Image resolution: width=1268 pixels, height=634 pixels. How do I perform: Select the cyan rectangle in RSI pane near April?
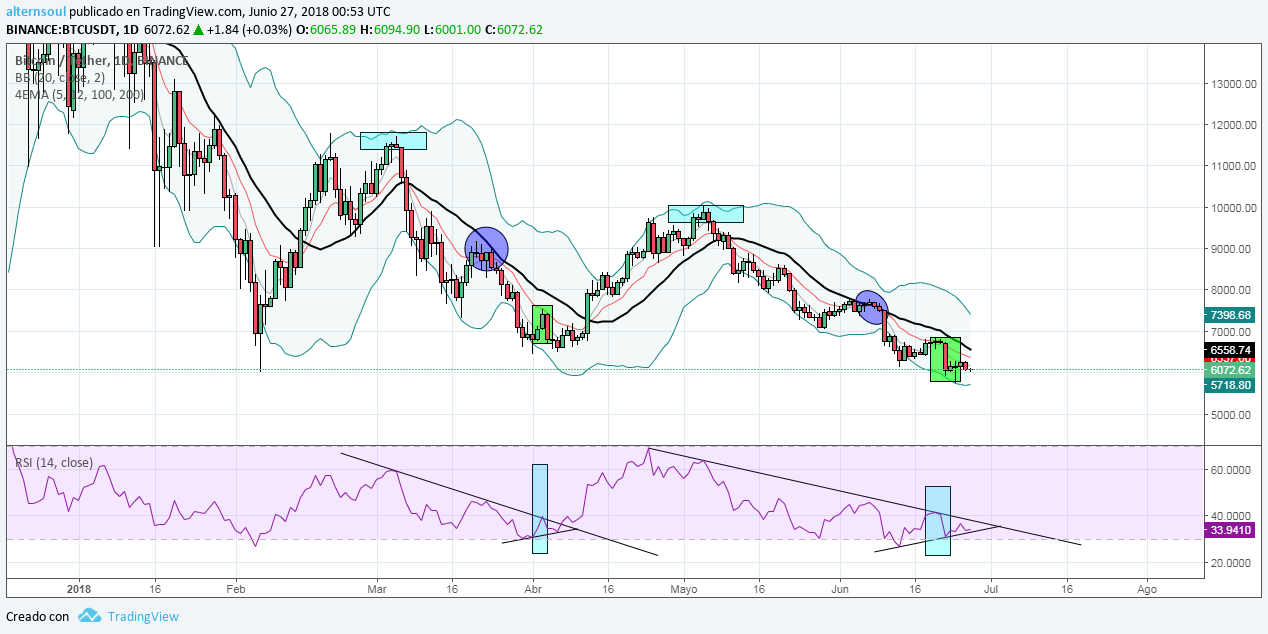tap(540, 508)
